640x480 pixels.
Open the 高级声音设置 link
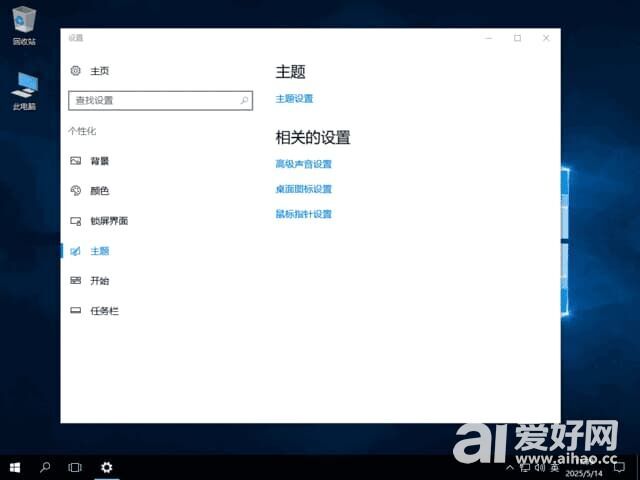pos(304,164)
